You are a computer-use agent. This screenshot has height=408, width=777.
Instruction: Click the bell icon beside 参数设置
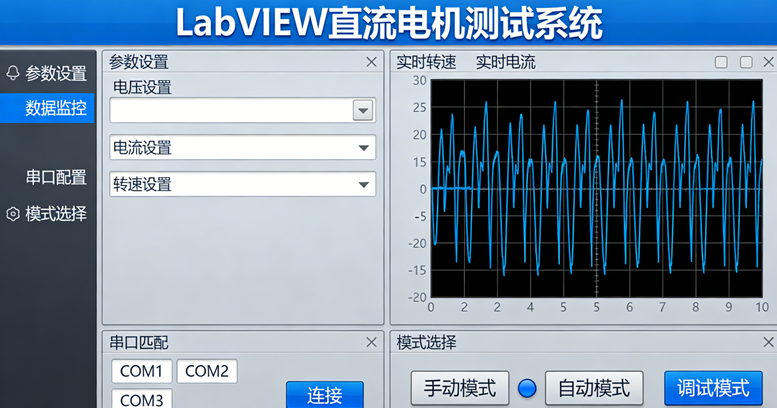pos(13,73)
